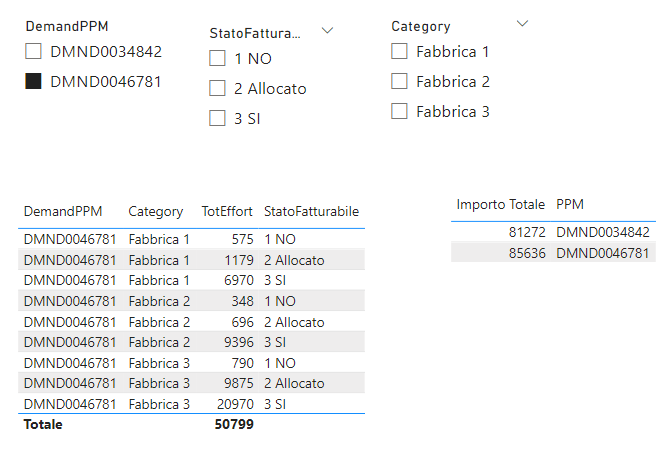Sort table by DemandPPM column header
671x458 pixels.
click(x=63, y=211)
